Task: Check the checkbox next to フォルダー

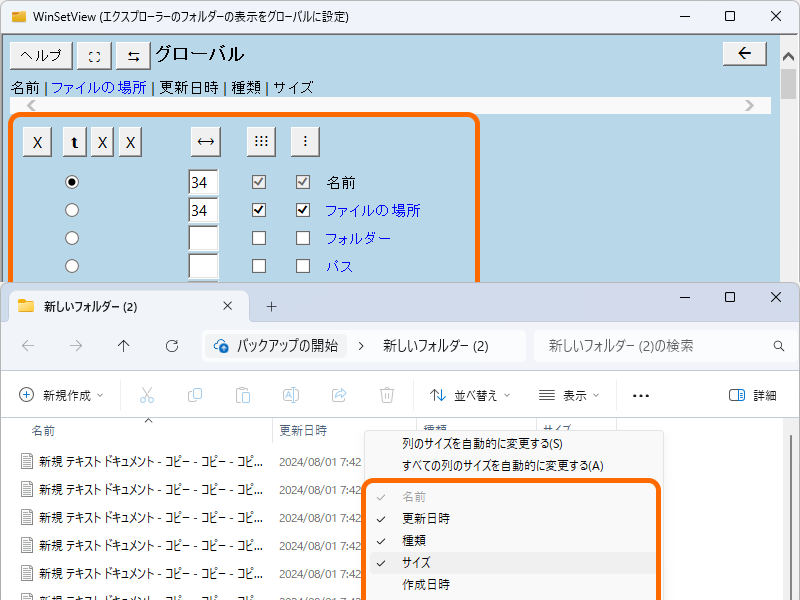Action: tap(259, 238)
